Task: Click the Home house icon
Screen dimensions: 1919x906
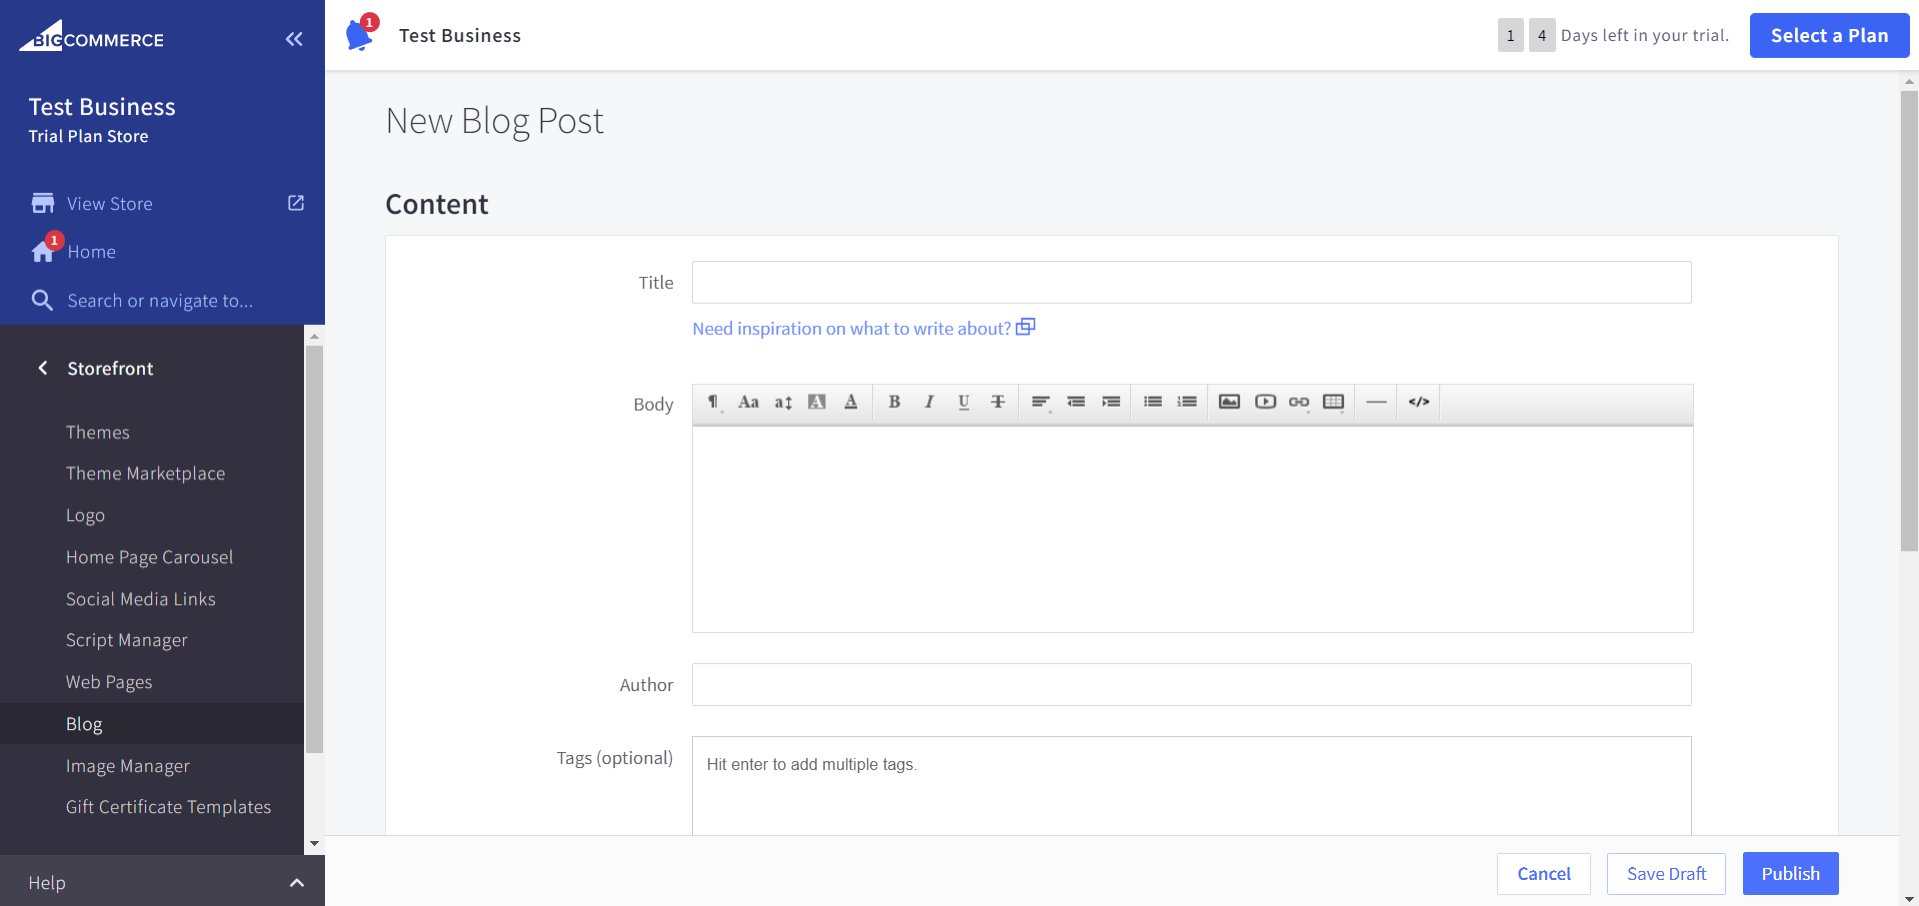Action: 43,250
